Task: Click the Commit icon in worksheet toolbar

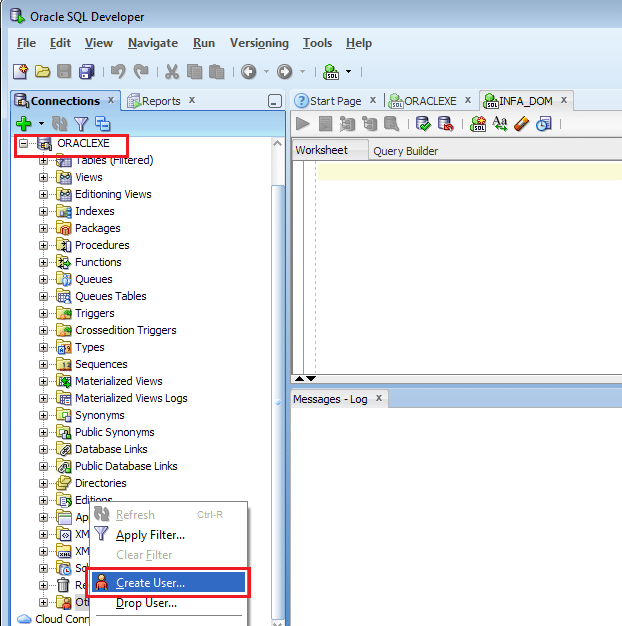Action: (x=423, y=124)
